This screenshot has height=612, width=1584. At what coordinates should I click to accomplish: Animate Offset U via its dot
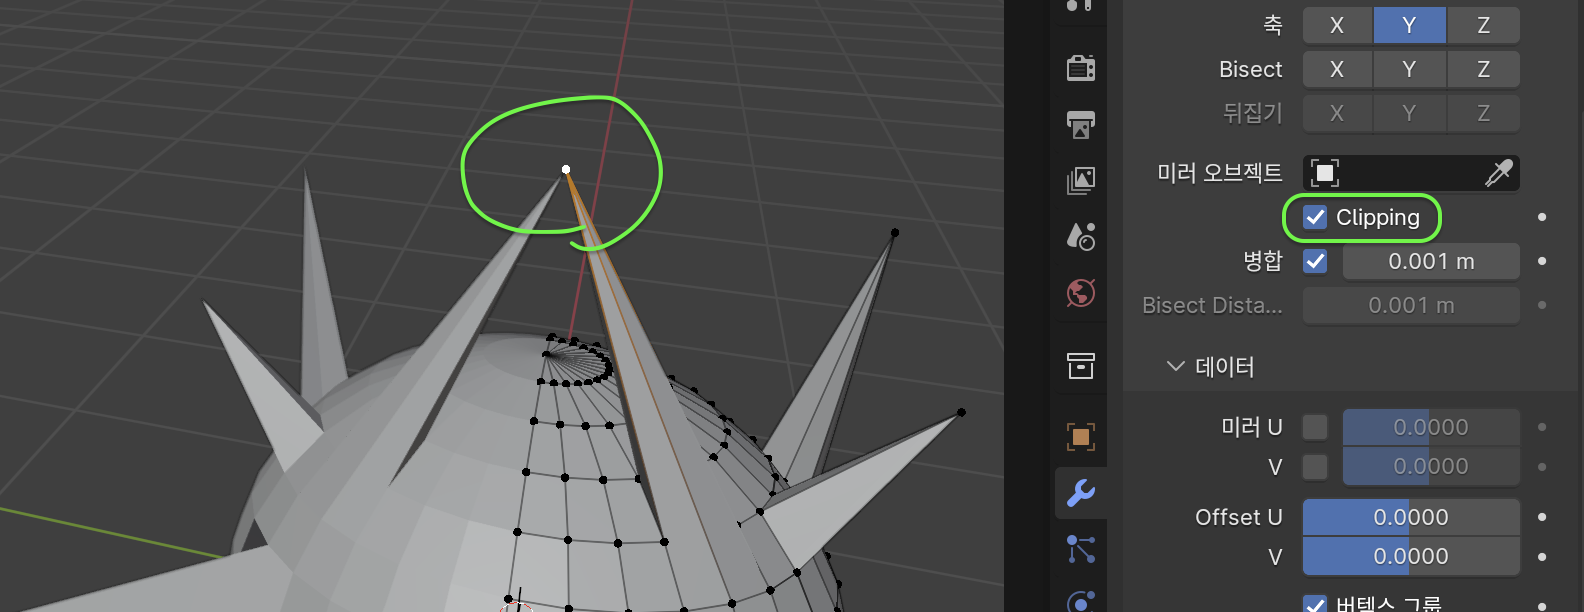click(x=1542, y=517)
